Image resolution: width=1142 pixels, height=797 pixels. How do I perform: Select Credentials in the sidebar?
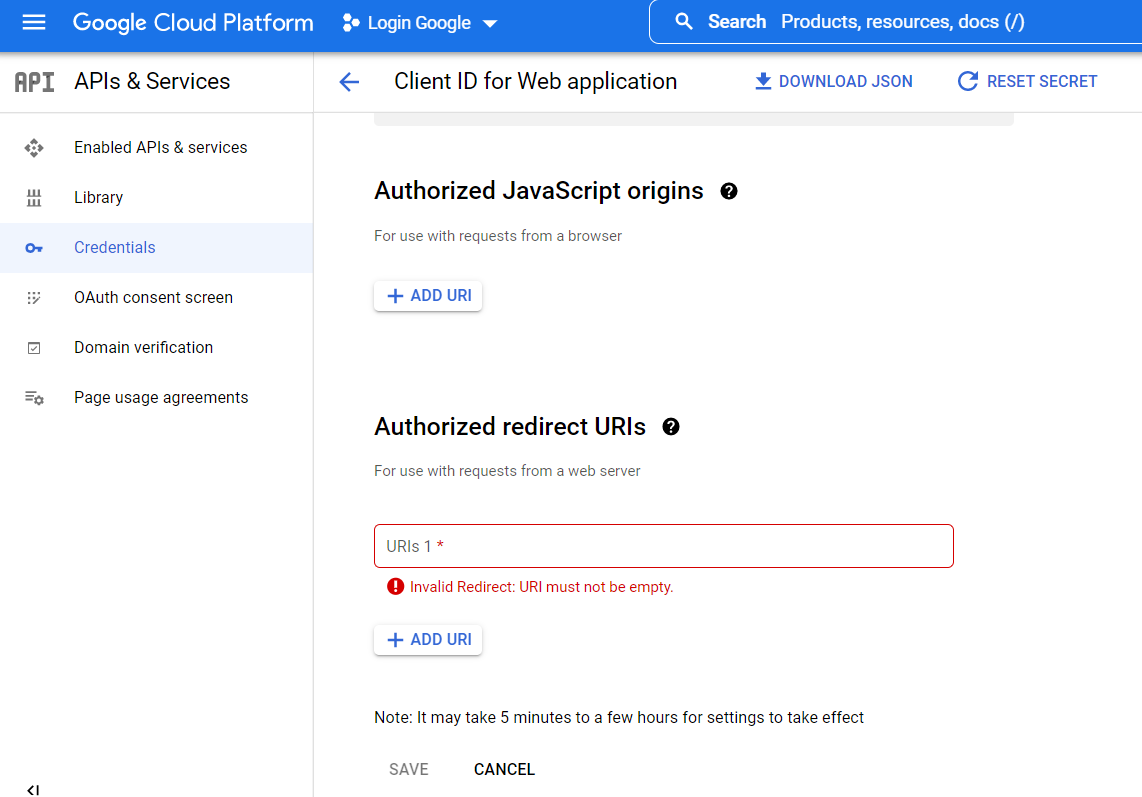point(157,248)
